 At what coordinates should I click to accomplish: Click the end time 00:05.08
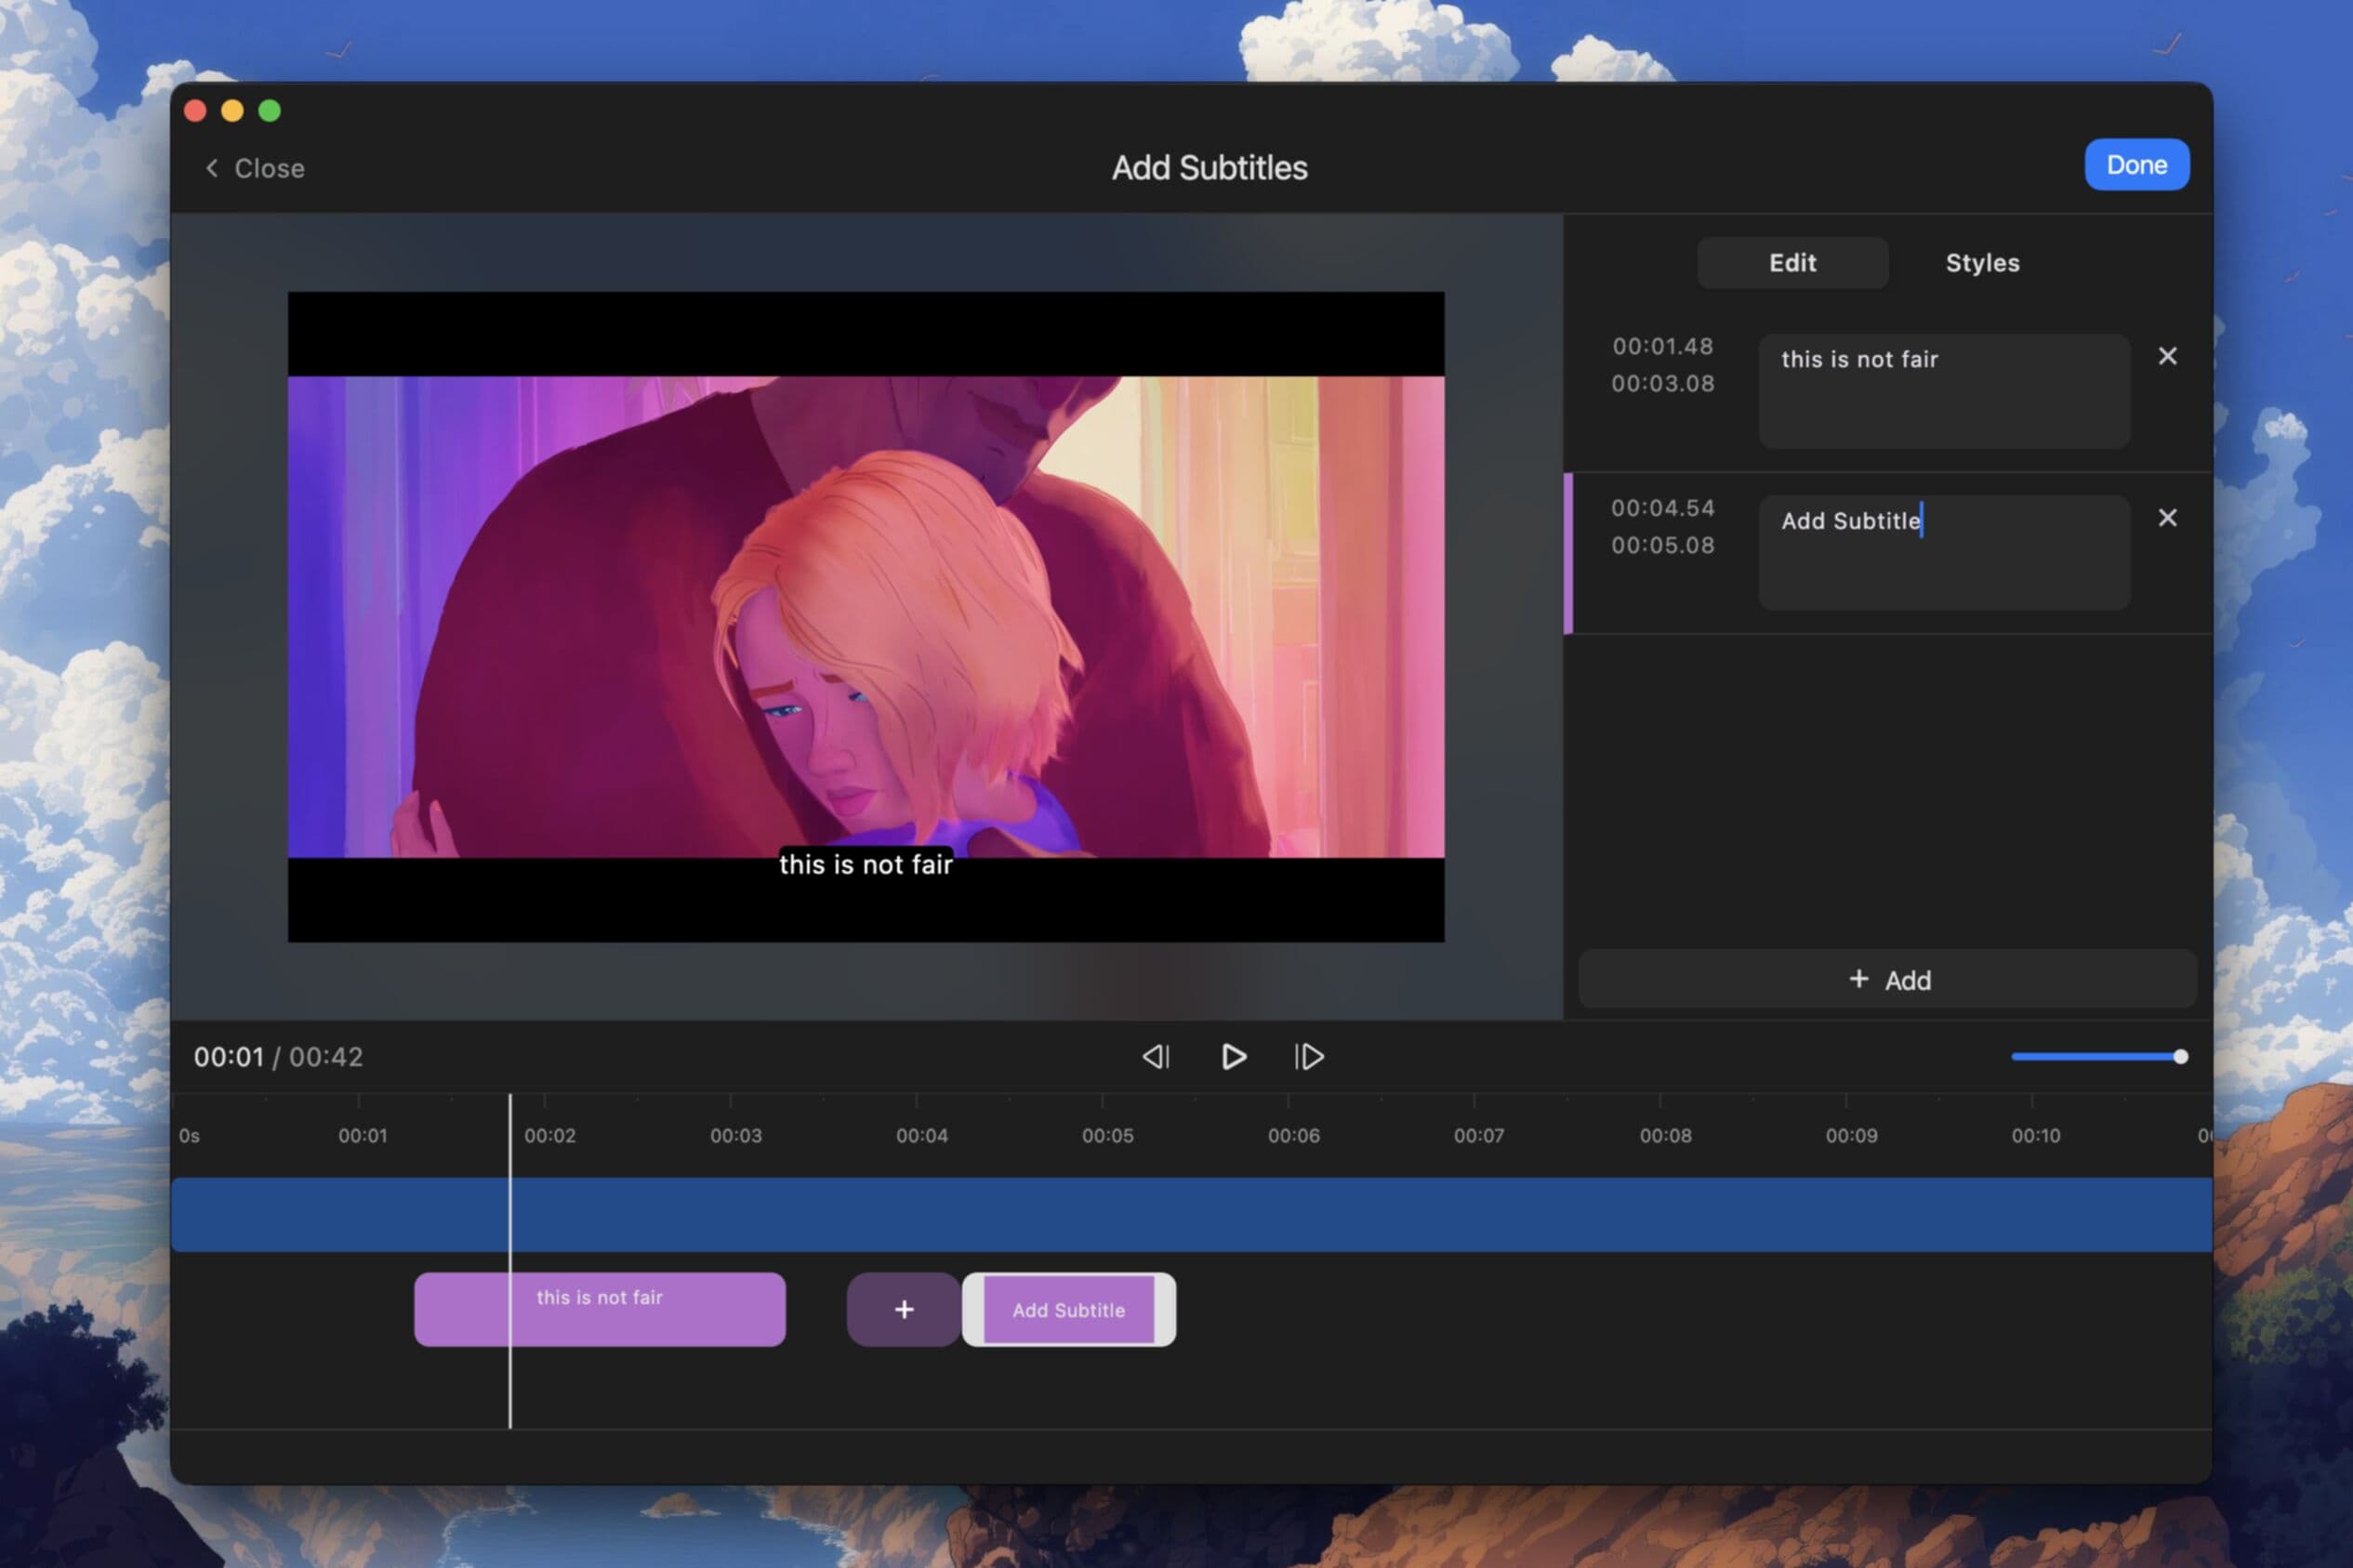(x=1662, y=545)
